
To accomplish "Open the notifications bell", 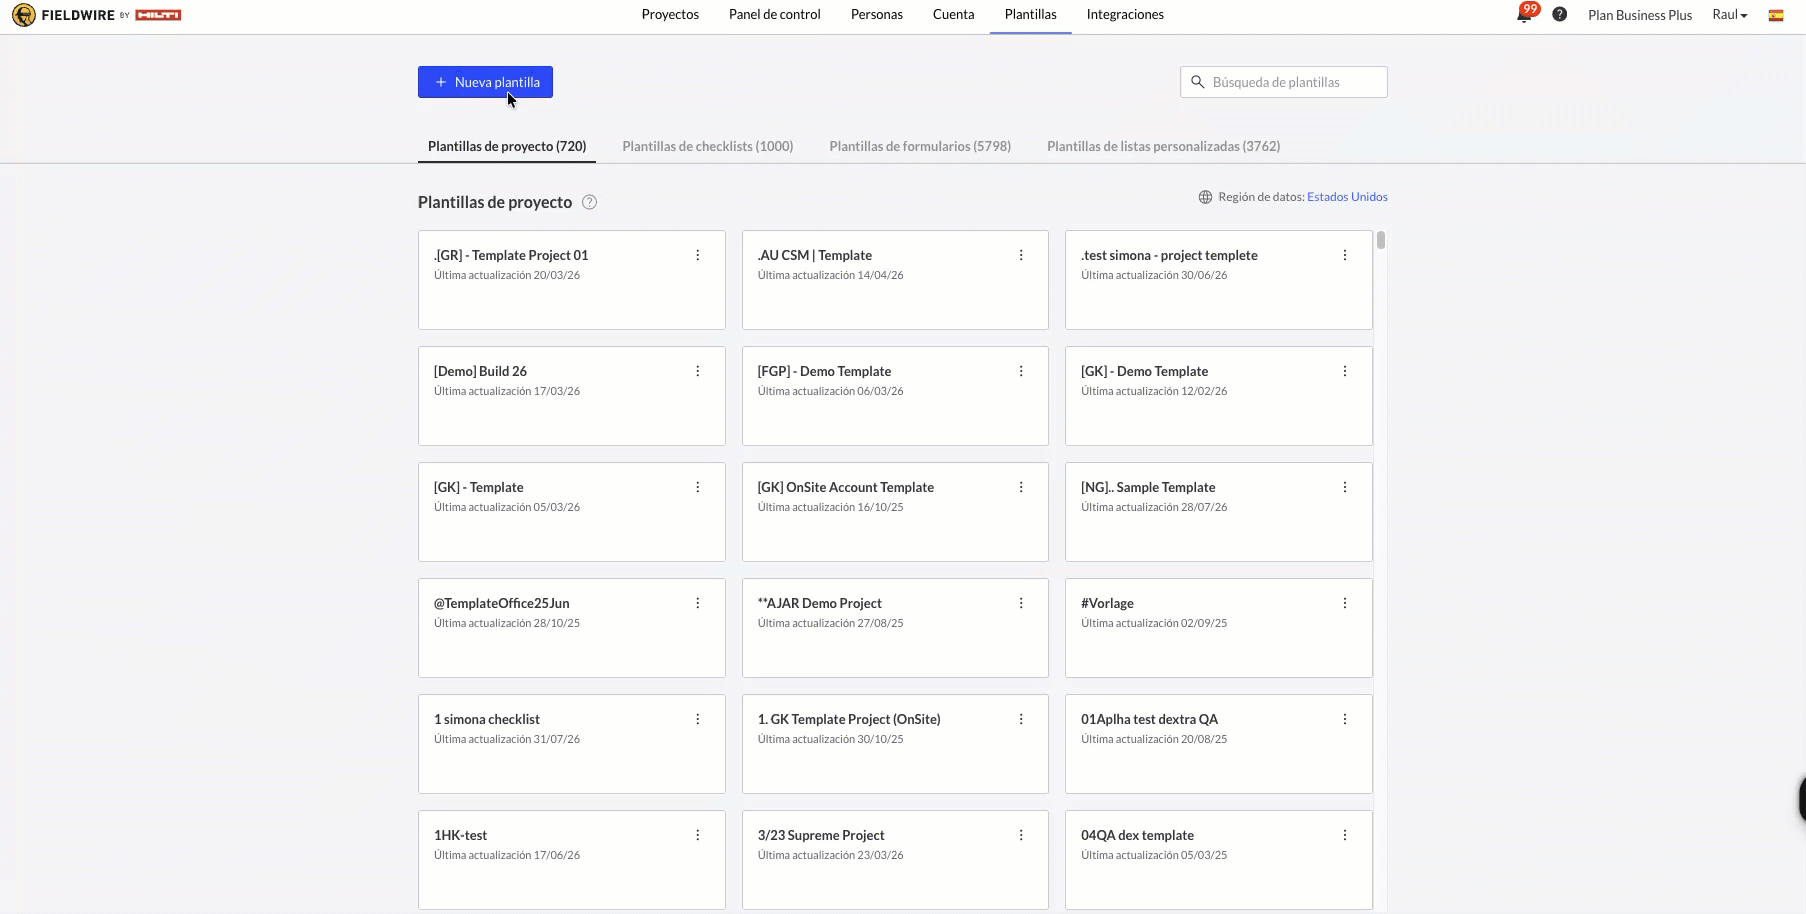I will (1524, 15).
